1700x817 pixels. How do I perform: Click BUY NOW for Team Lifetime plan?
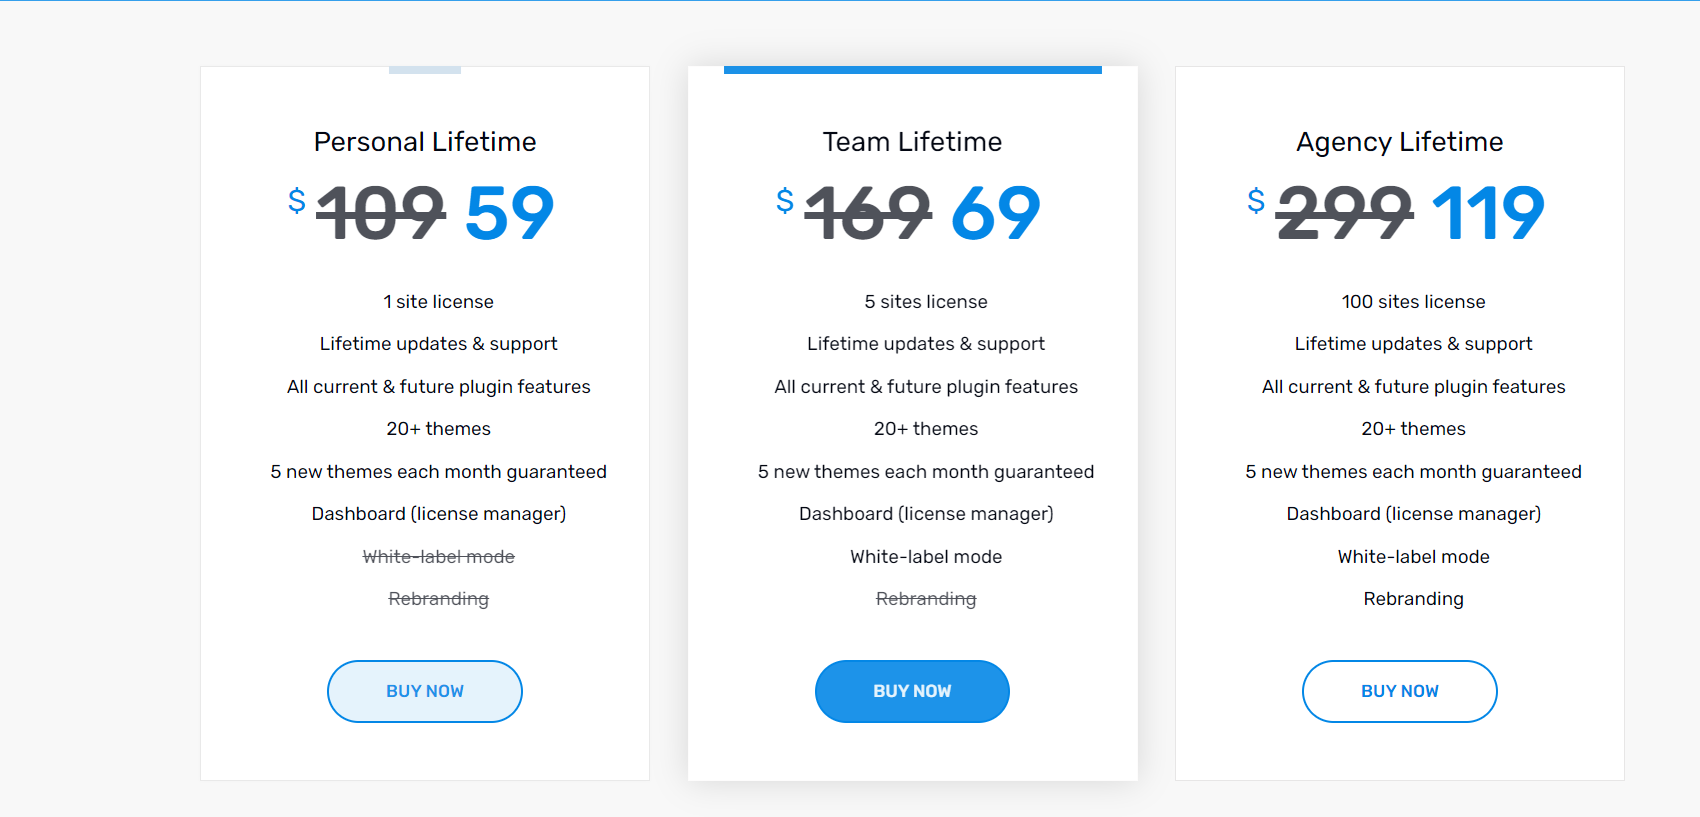(912, 691)
